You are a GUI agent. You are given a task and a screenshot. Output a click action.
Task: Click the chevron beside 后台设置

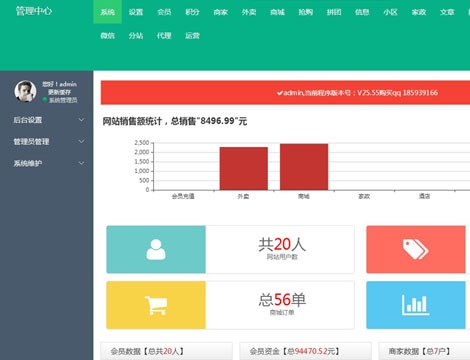[81, 120]
